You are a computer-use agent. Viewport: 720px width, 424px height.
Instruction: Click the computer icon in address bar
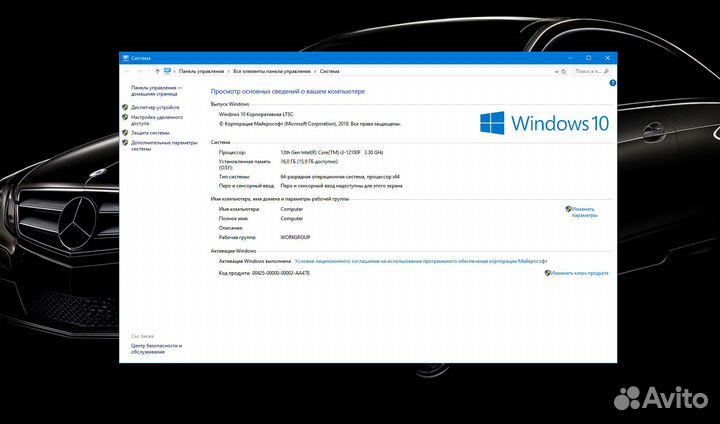[167, 71]
